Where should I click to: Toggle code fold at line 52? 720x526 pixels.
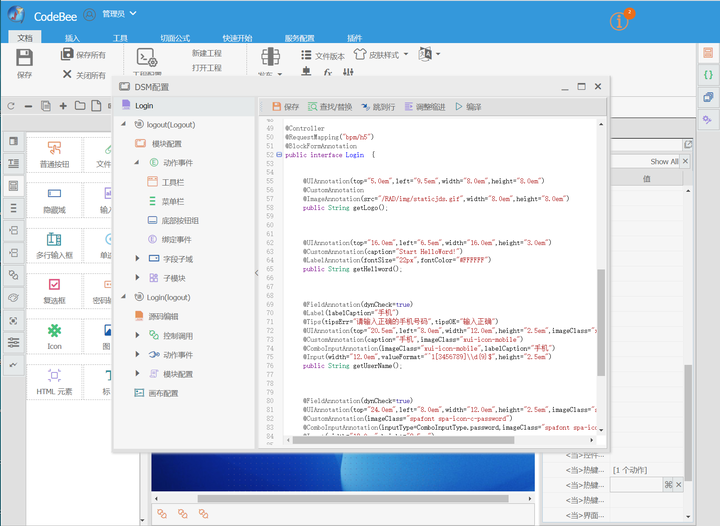coord(279,155)
